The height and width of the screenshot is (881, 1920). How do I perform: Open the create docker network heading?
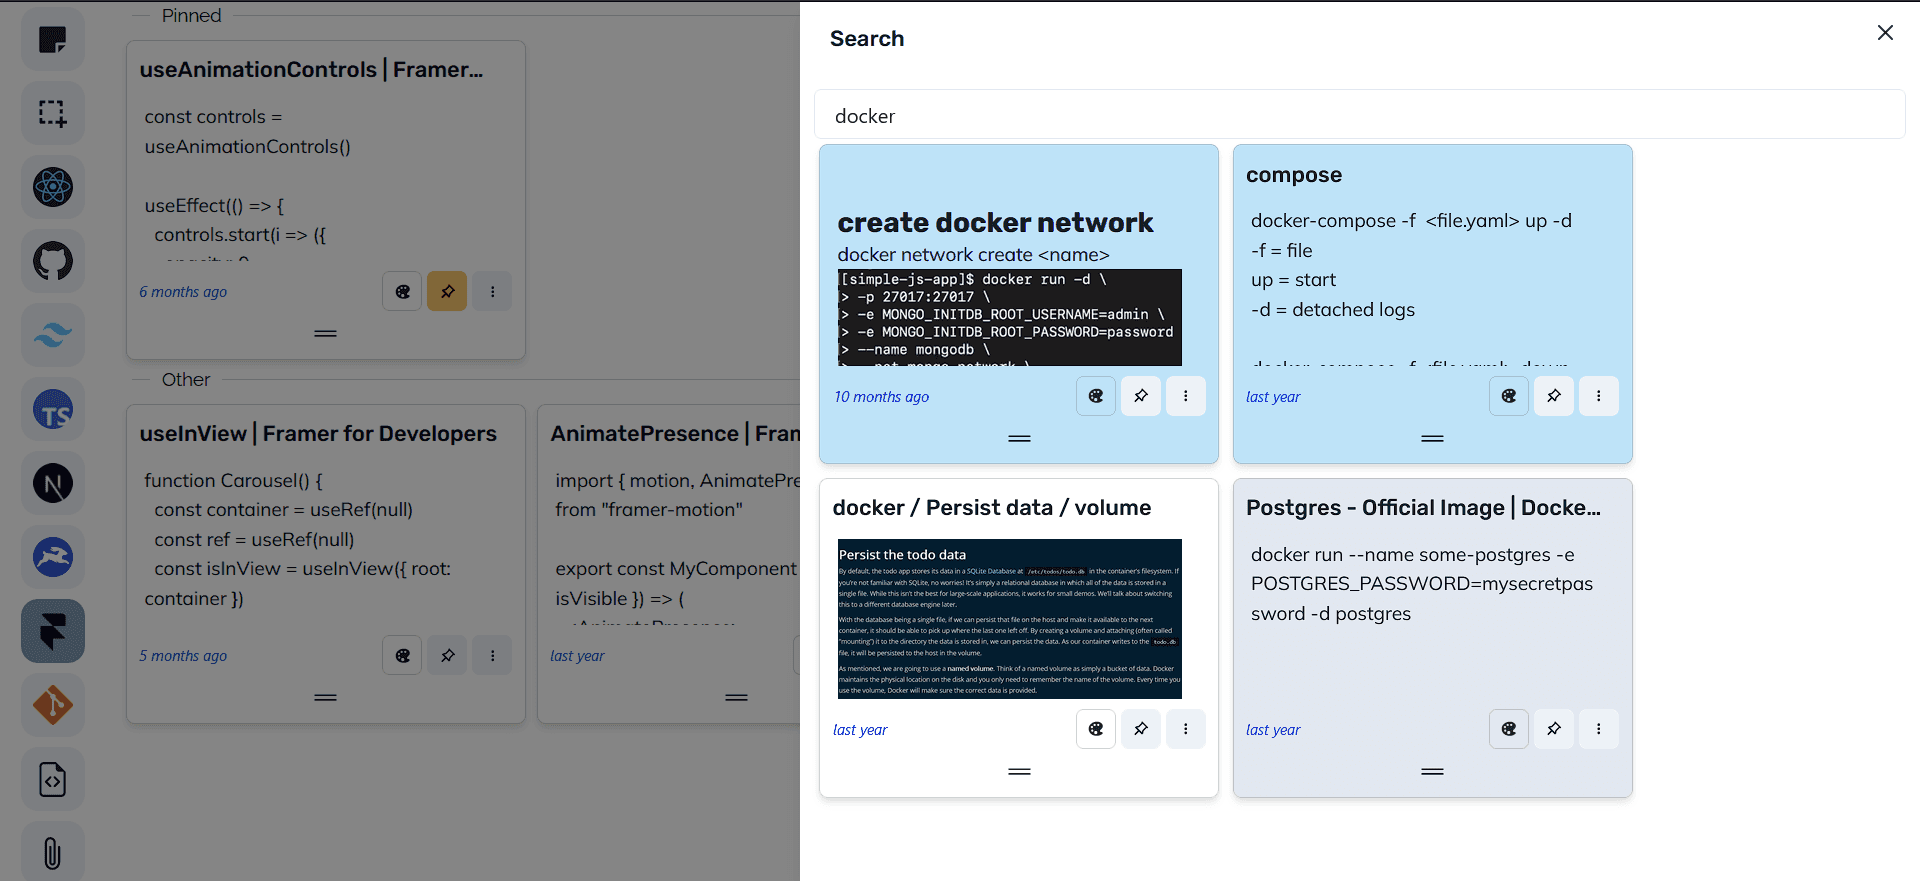coord(995,222)
